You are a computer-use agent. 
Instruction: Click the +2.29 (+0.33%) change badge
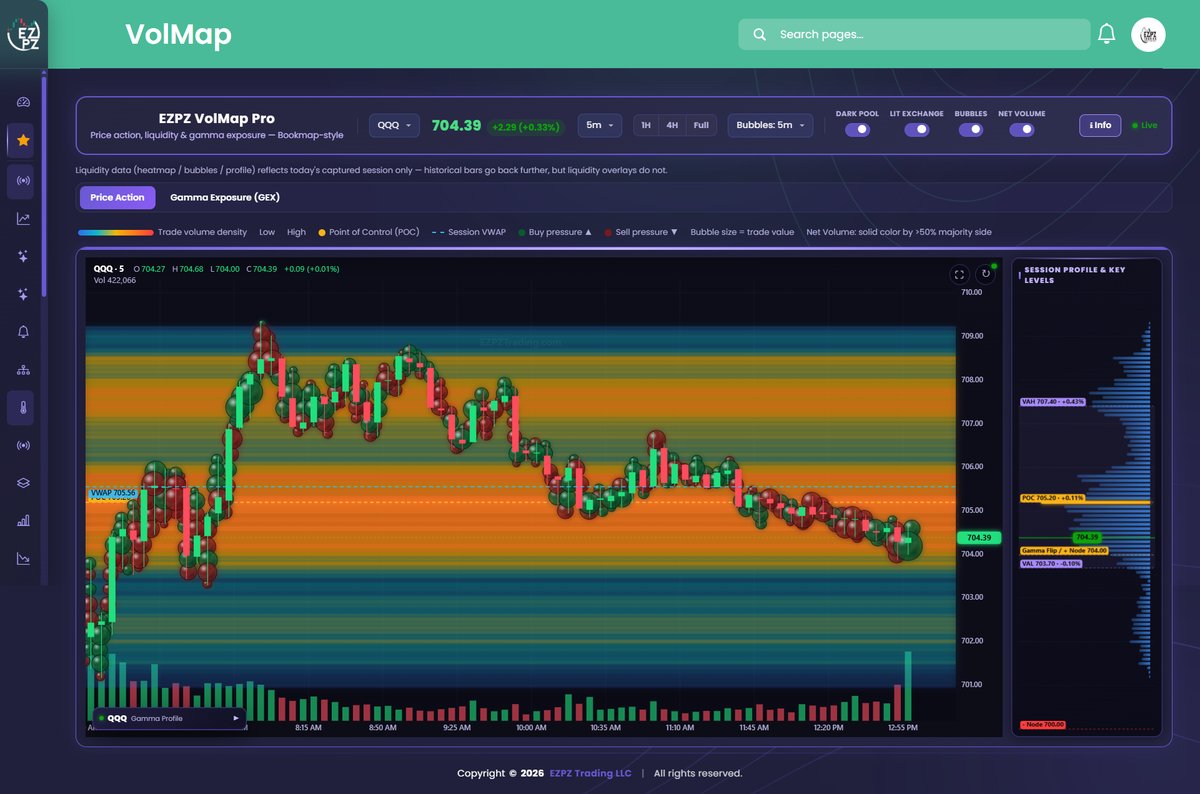pos(526,127)
